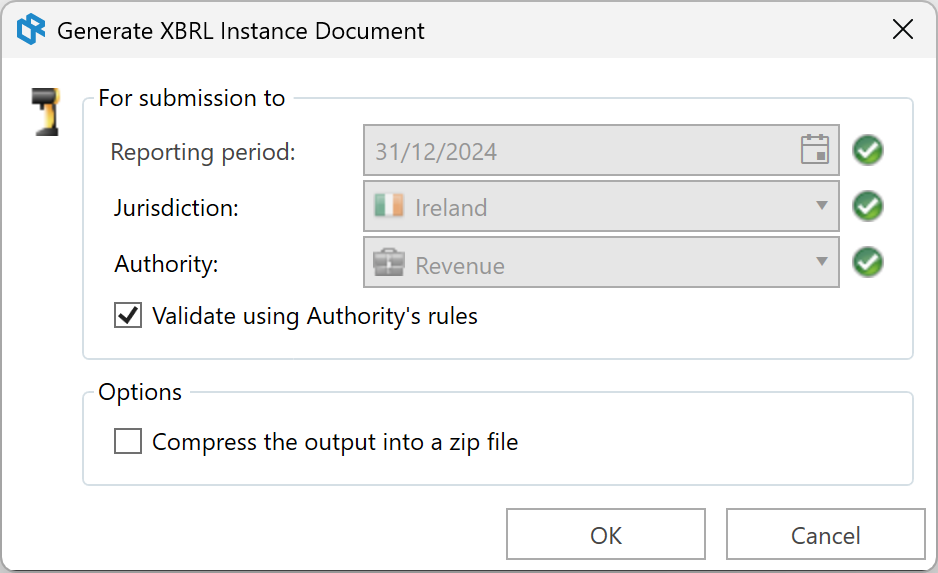The image size is (938, 573).
Task: Click the briefcase icon beside Revenue
Action: 388,264
